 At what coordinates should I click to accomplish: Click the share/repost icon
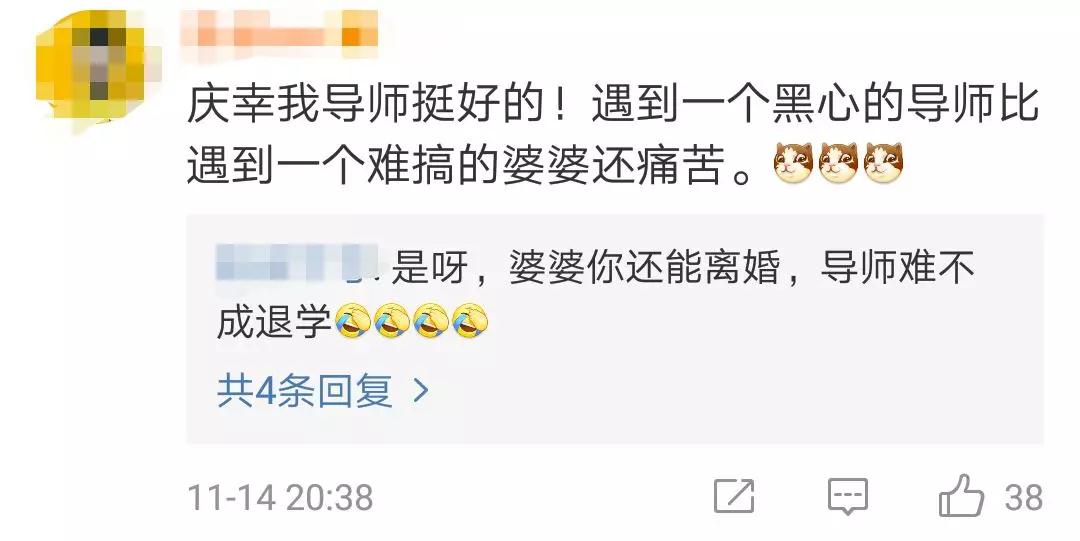pos(734,496)
